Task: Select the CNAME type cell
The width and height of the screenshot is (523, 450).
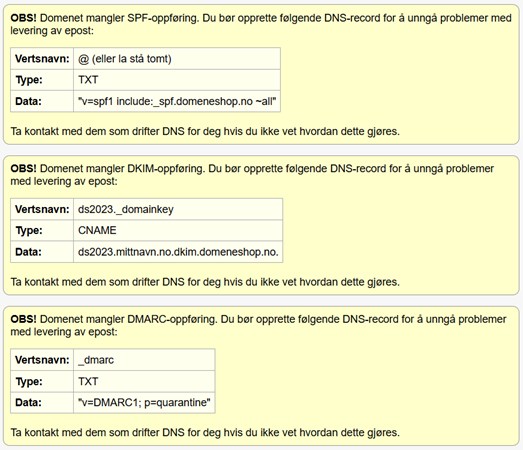Action: click(178, 231)
